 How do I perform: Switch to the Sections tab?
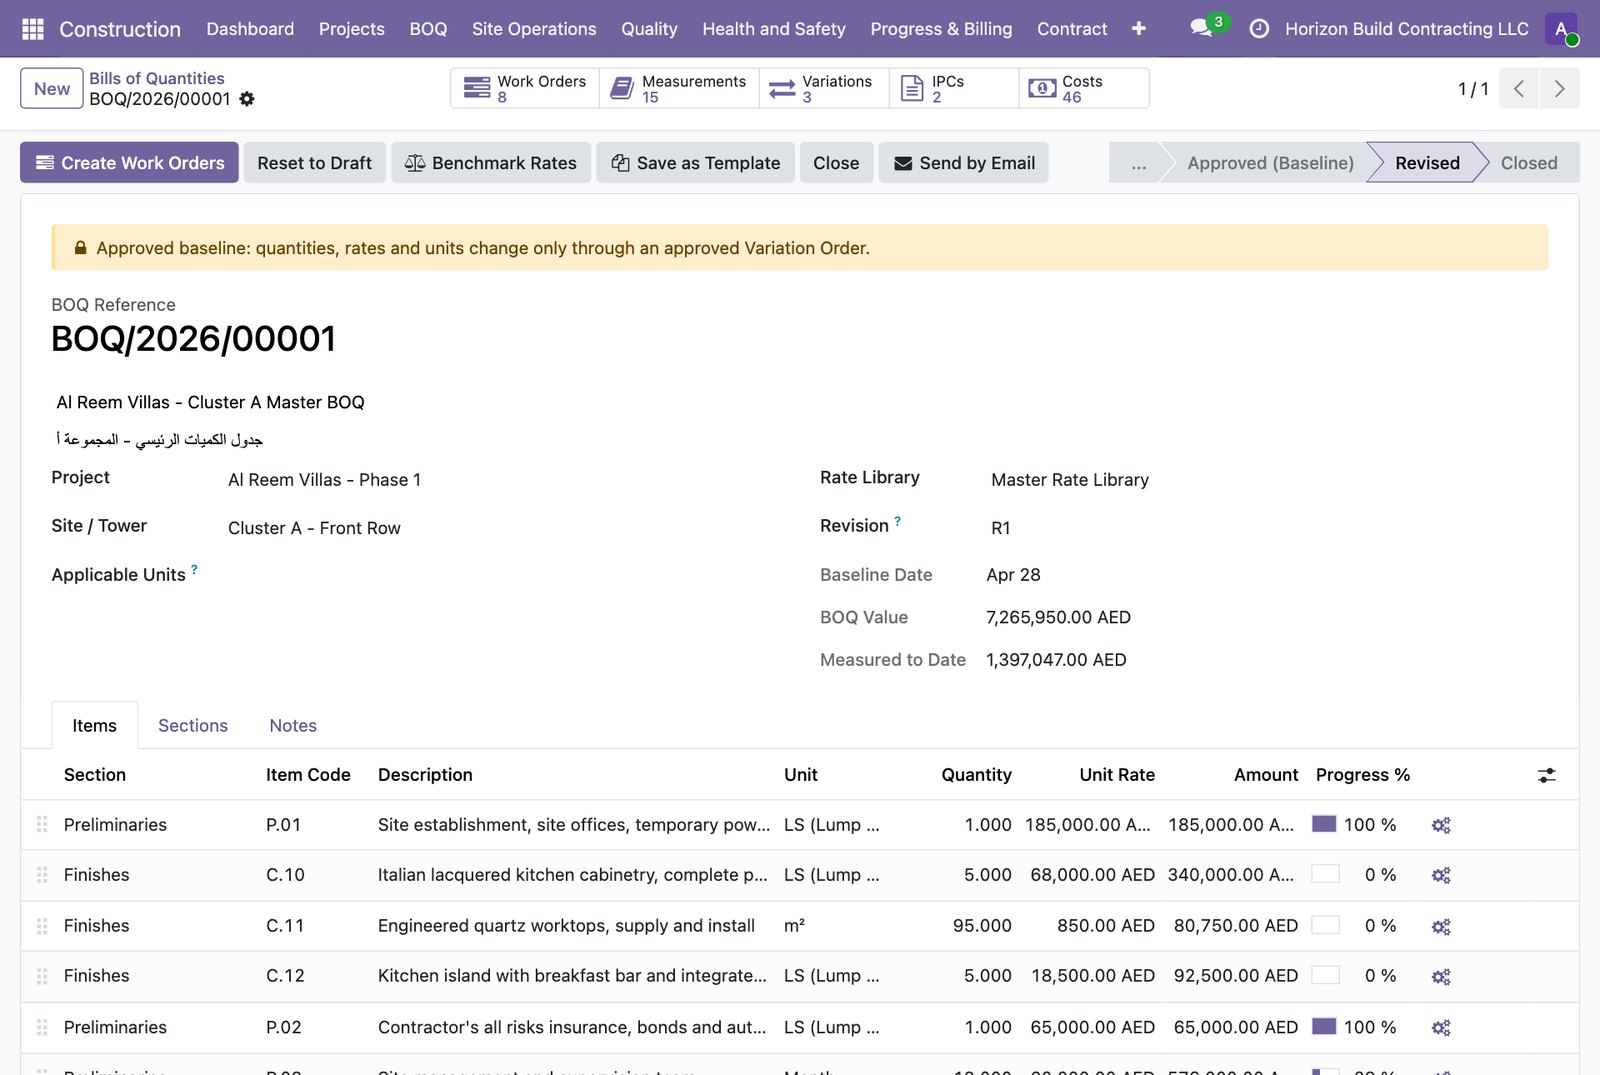[x=193, y=726]
